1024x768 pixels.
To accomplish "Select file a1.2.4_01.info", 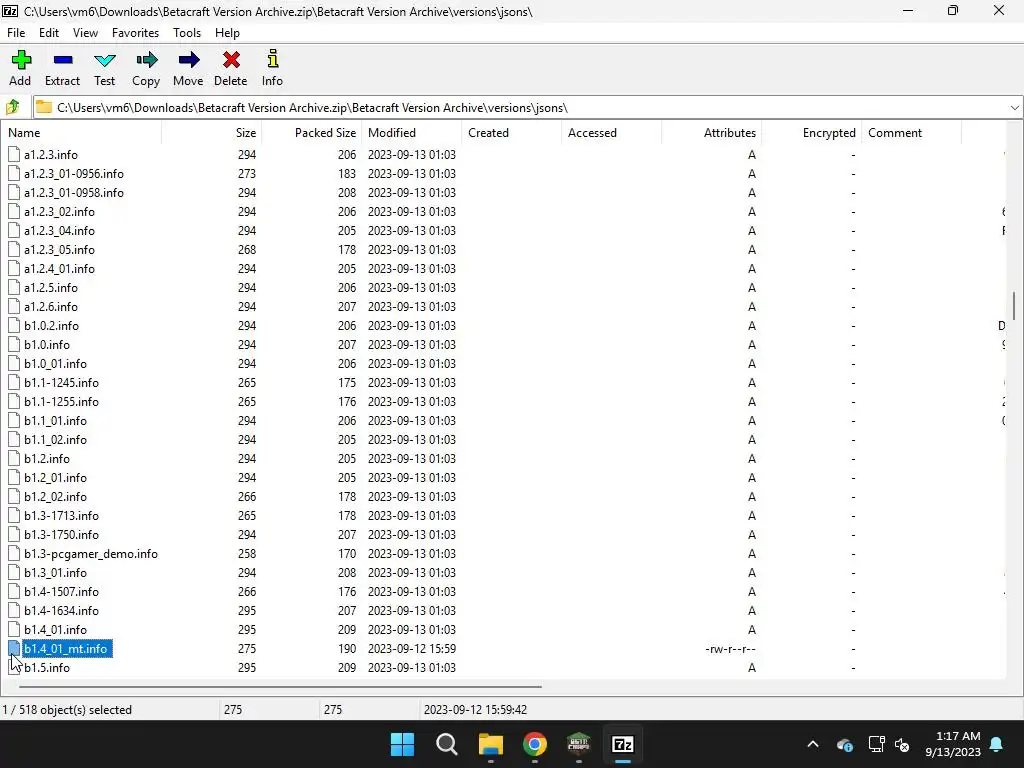I will 59,268.
